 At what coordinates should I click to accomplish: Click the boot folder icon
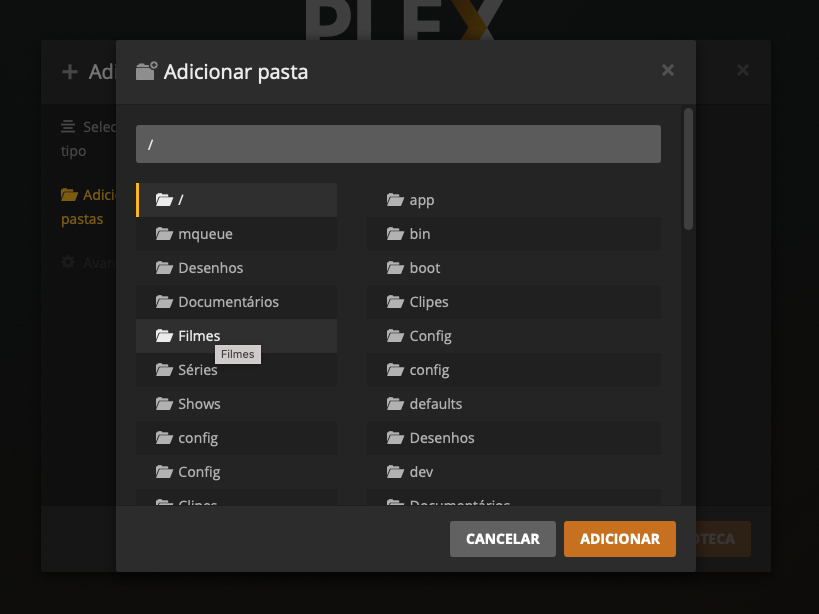[x=395, y=268]
